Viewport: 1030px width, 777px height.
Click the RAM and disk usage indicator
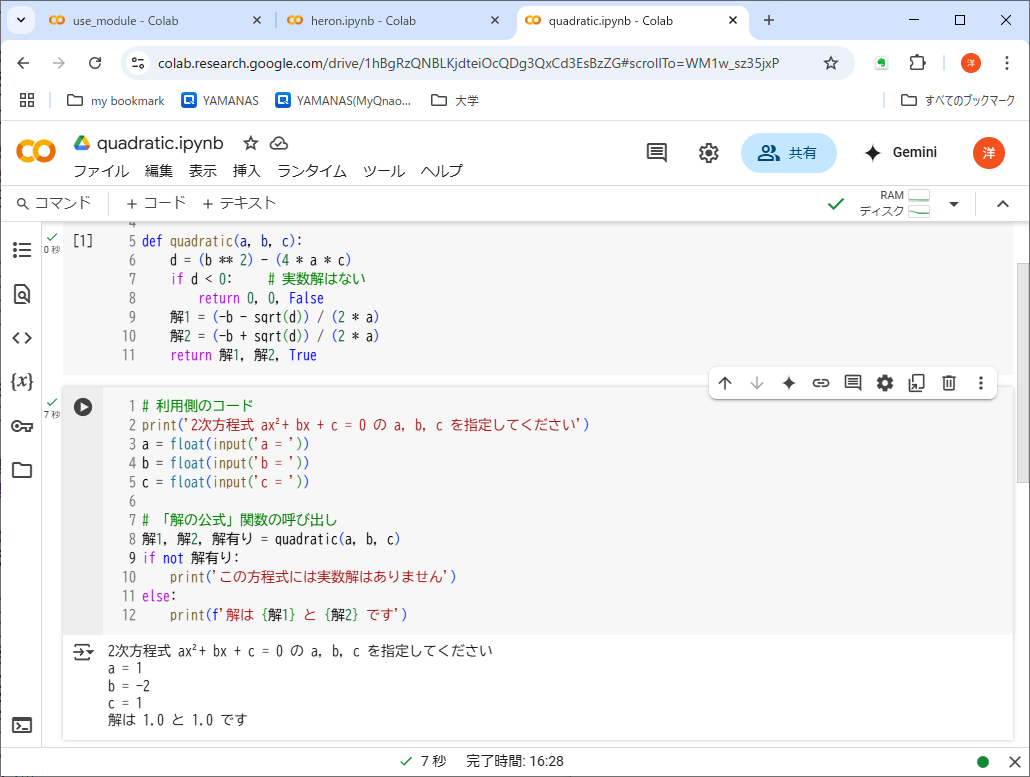(x=895, y=204)
